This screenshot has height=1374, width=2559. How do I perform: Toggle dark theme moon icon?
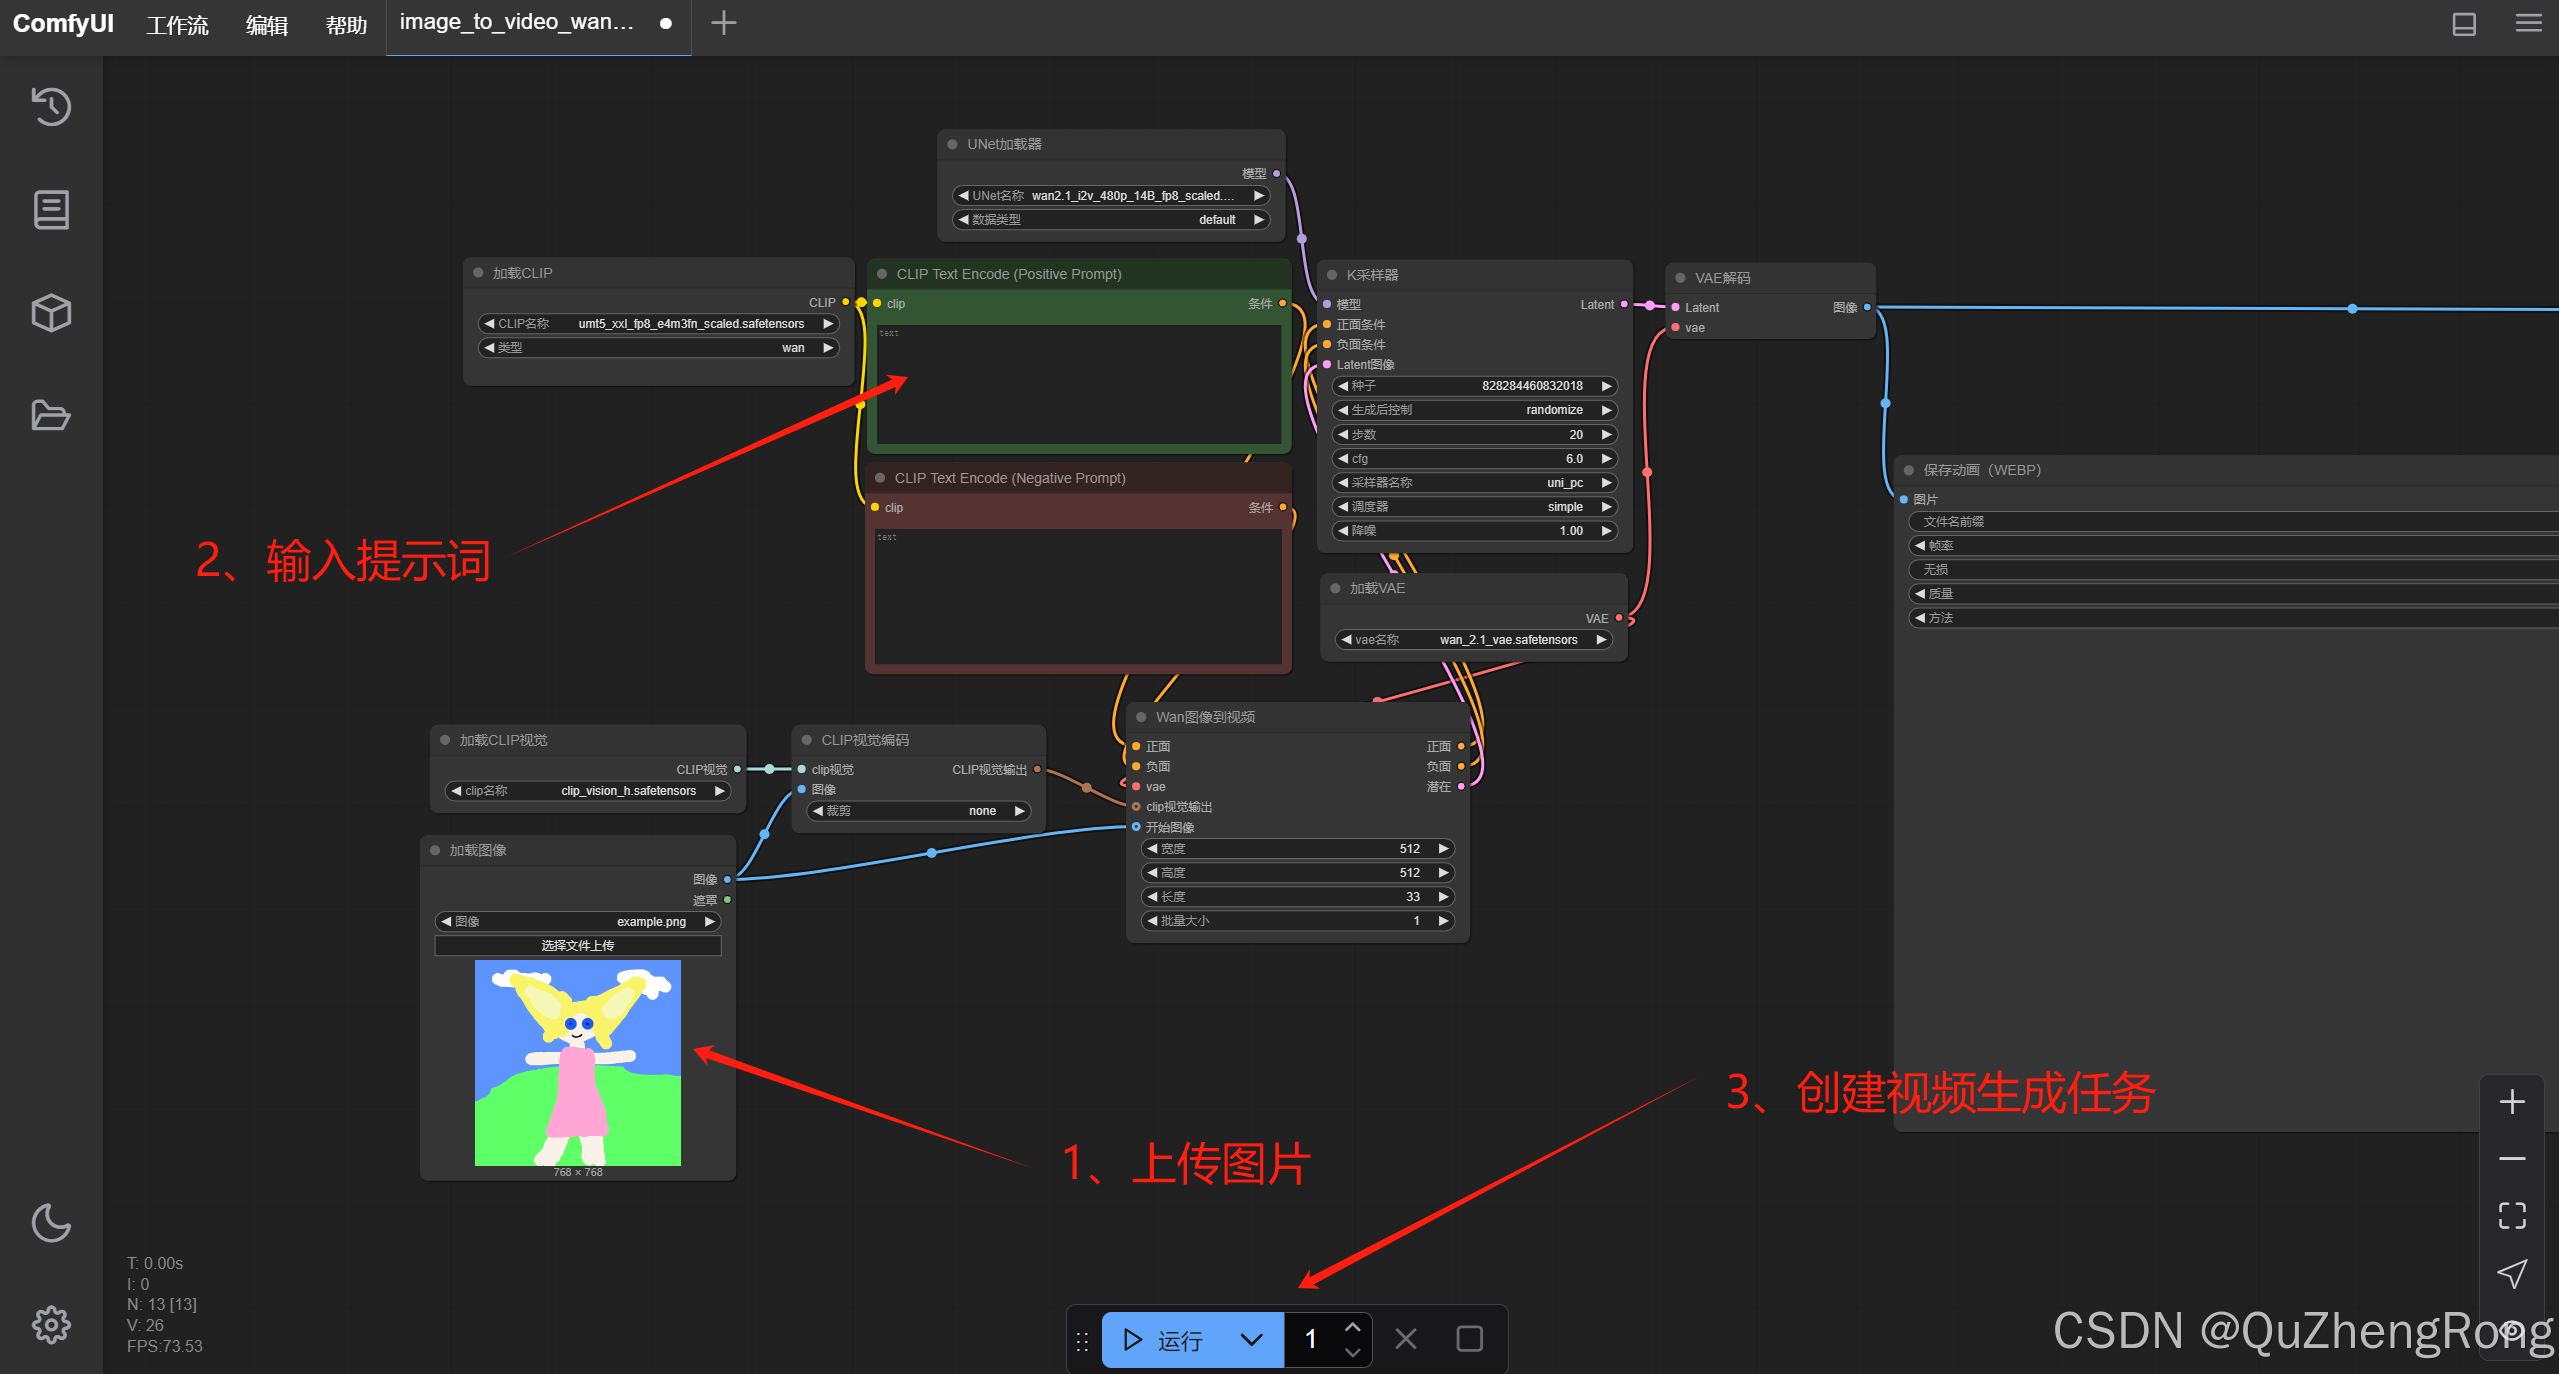point(51,1222)
